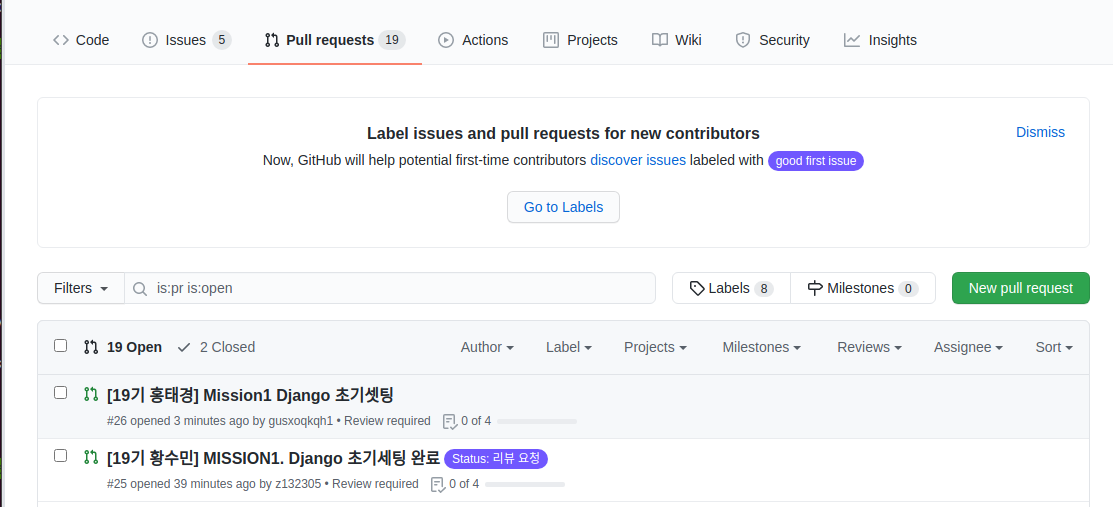
Task: Click the '0 of 4' tasks text on PR #26
Action: coord(476,421)
